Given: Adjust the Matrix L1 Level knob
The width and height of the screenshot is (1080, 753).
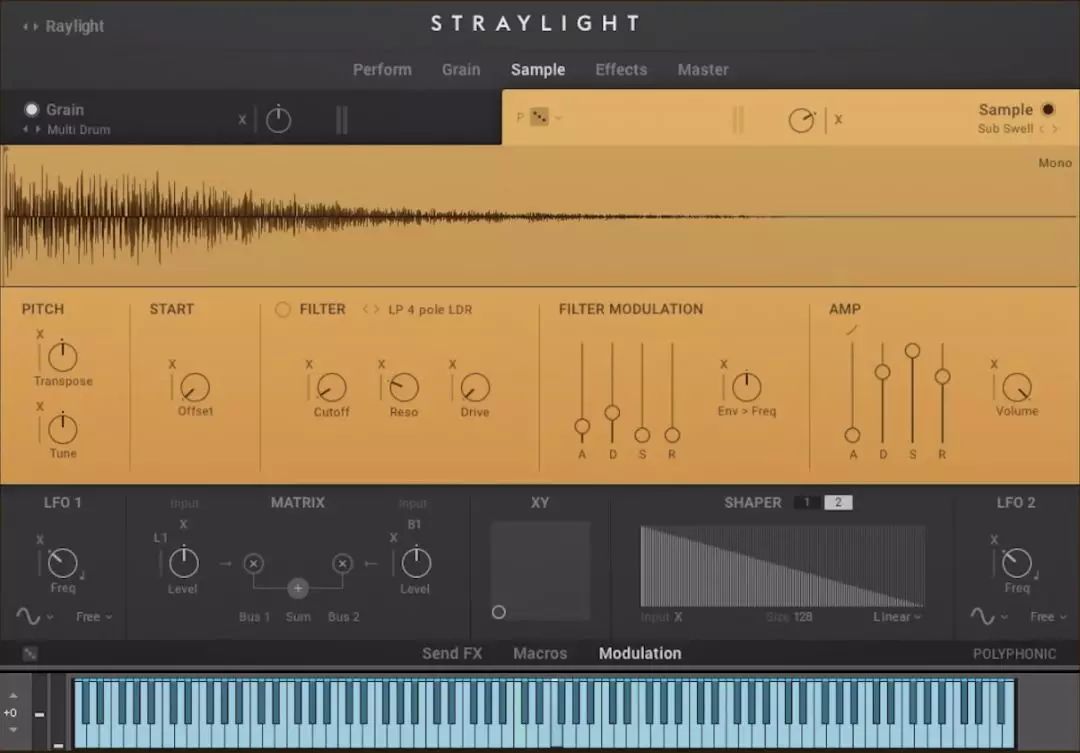Looking at the screenshot, I should pos(183,563).
